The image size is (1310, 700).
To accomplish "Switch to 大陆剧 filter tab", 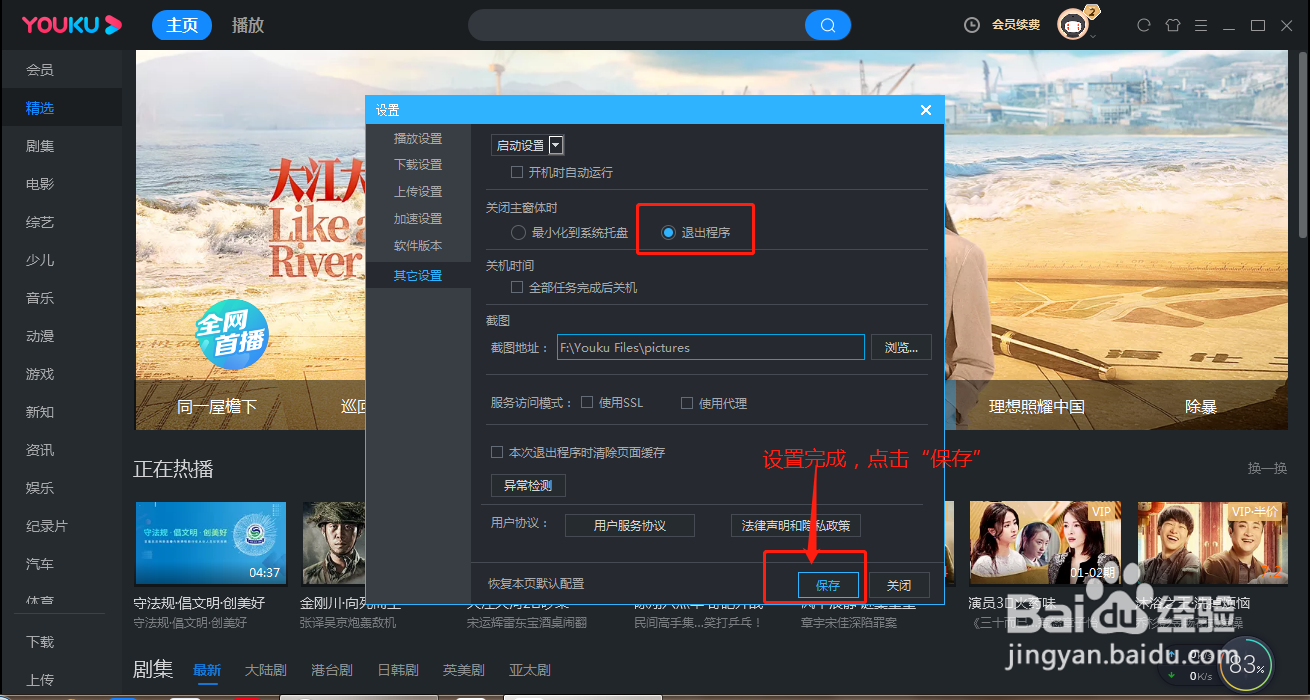I will pyautogui.click(x=266, y=670).
